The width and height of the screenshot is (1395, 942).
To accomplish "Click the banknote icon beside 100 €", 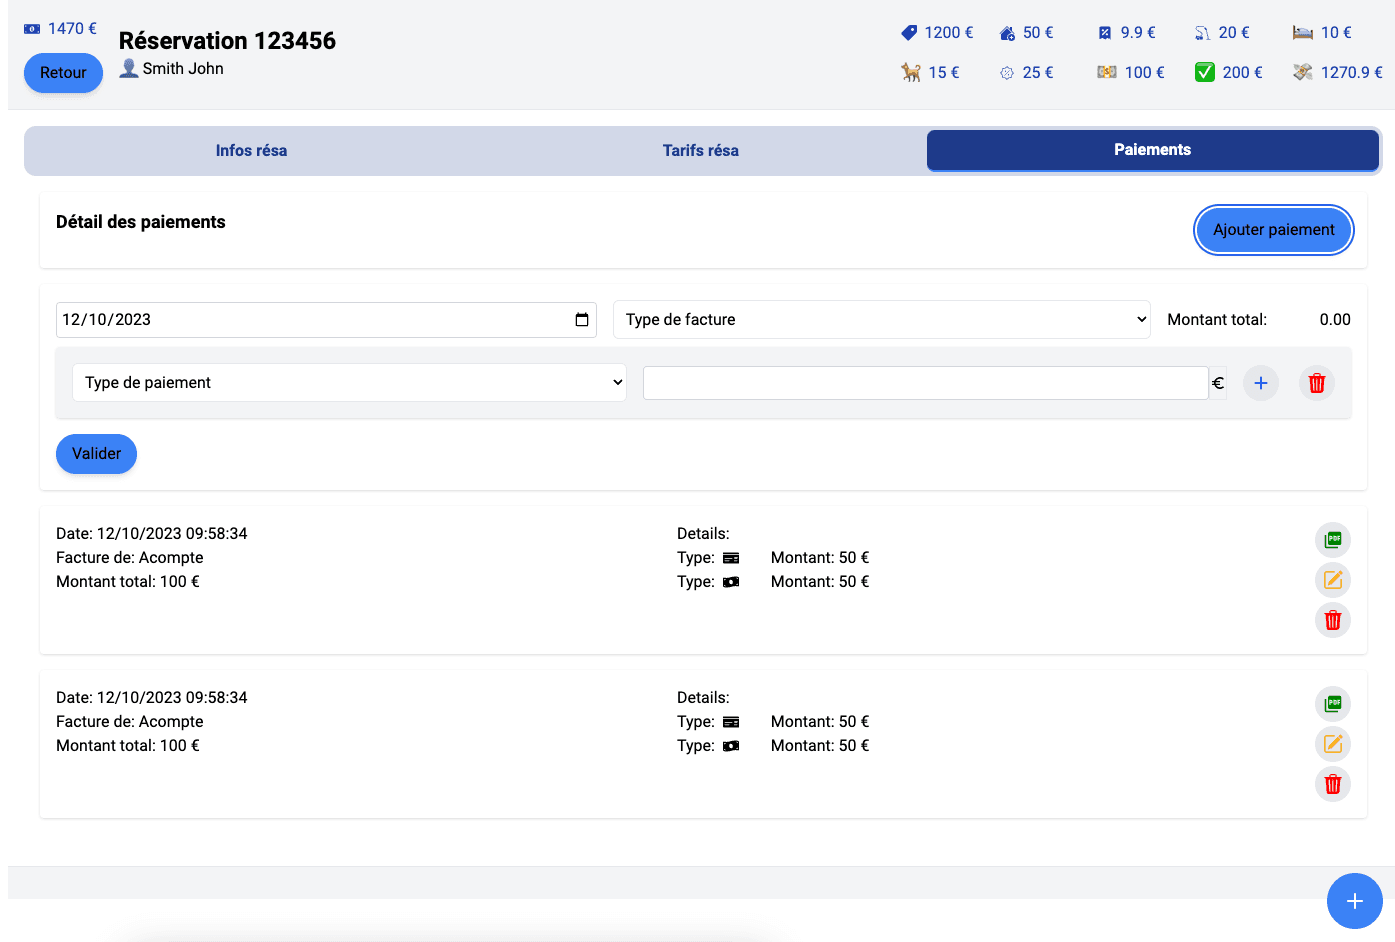I will pos(1106,72).
